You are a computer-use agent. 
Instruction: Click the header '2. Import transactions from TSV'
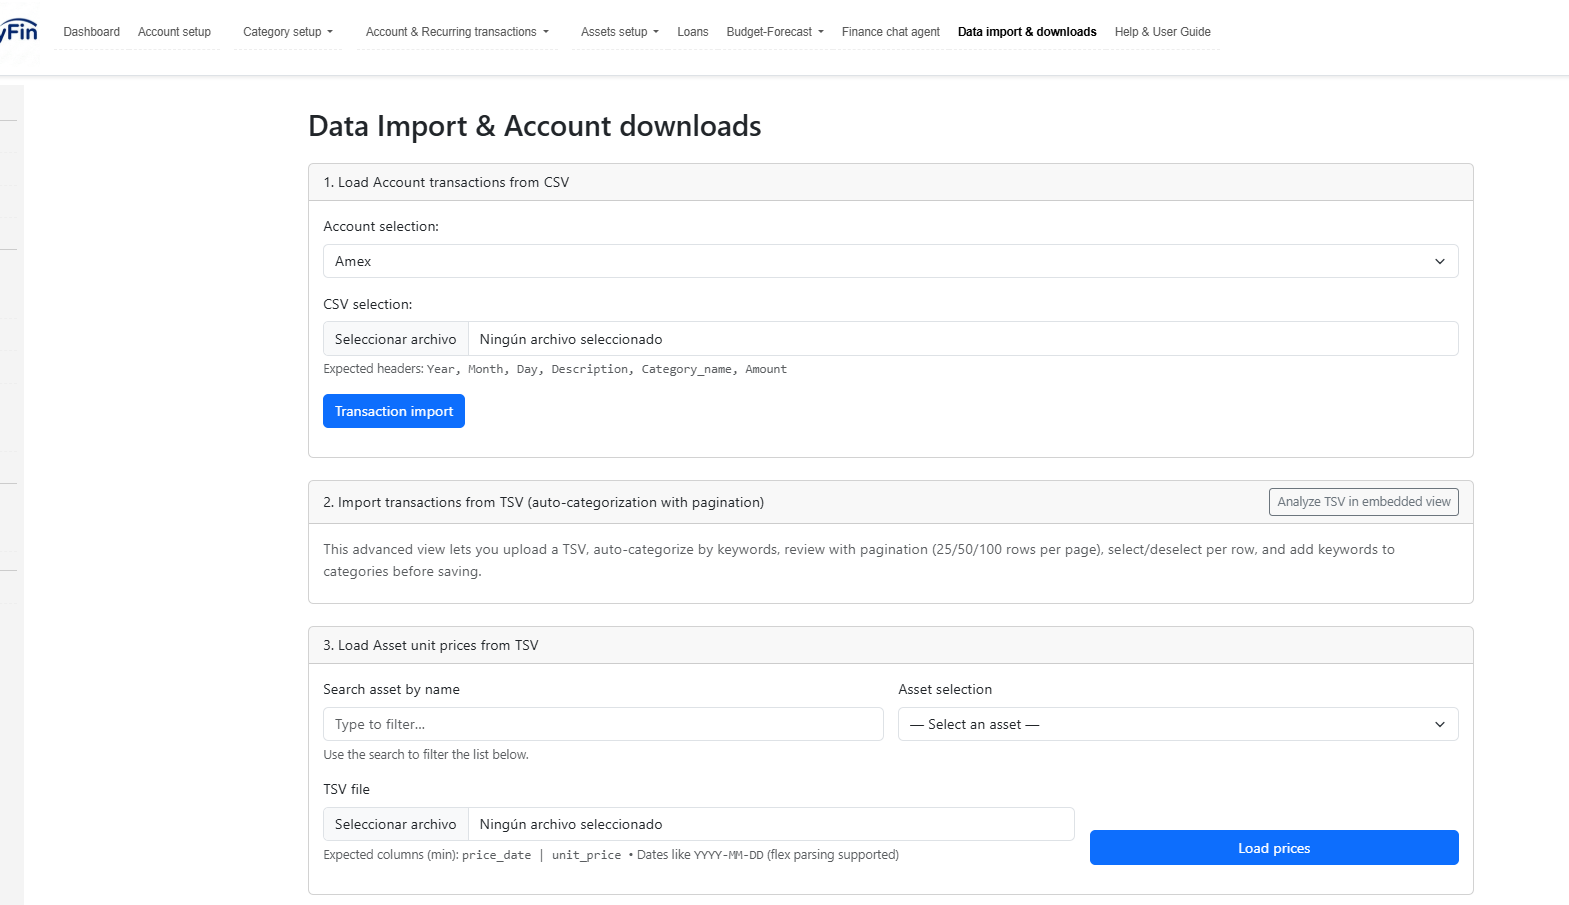[543, 502]
